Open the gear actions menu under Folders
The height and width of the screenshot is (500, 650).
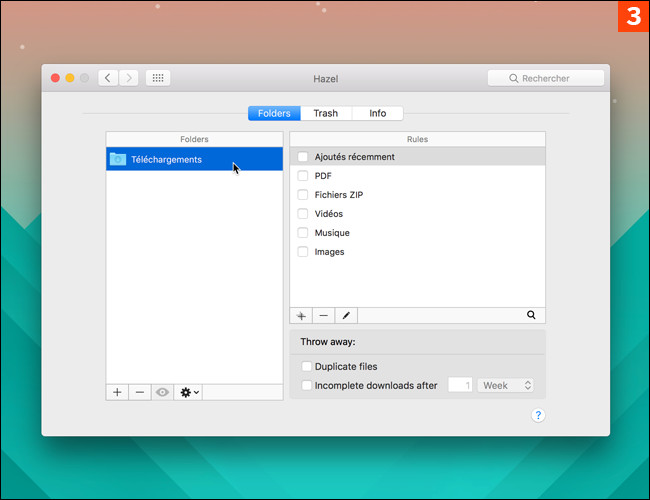click(188, 392)
